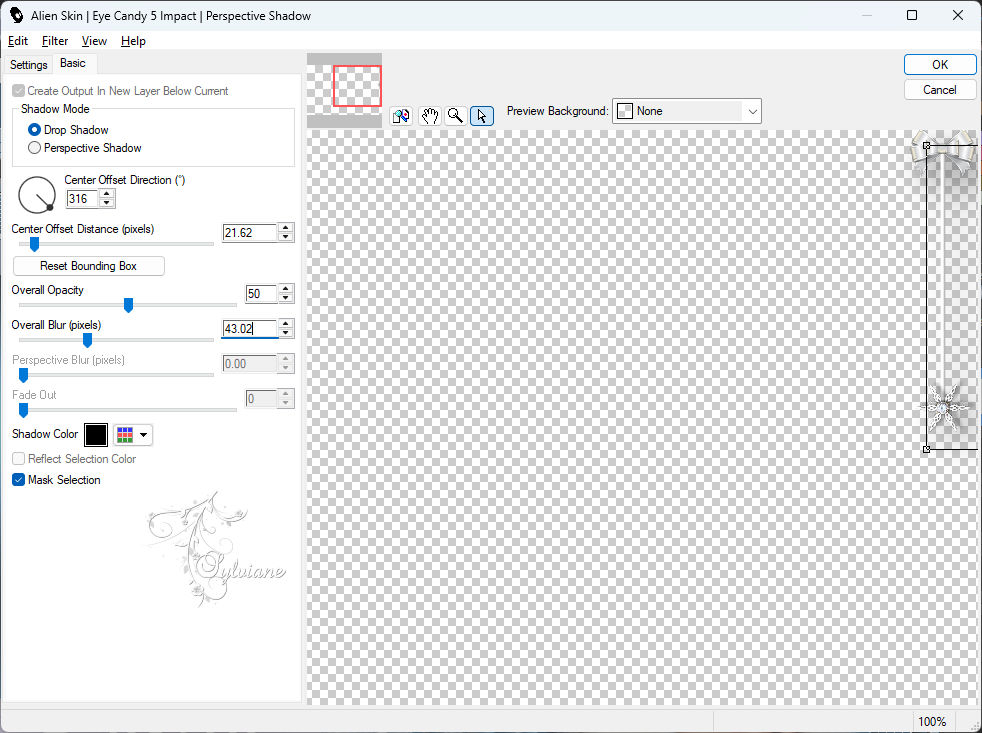The height and width of the screenshot is (733, 982).
Task: Select the arrow pointer tool
Action: pyautogui.click(x=482, y=116)
